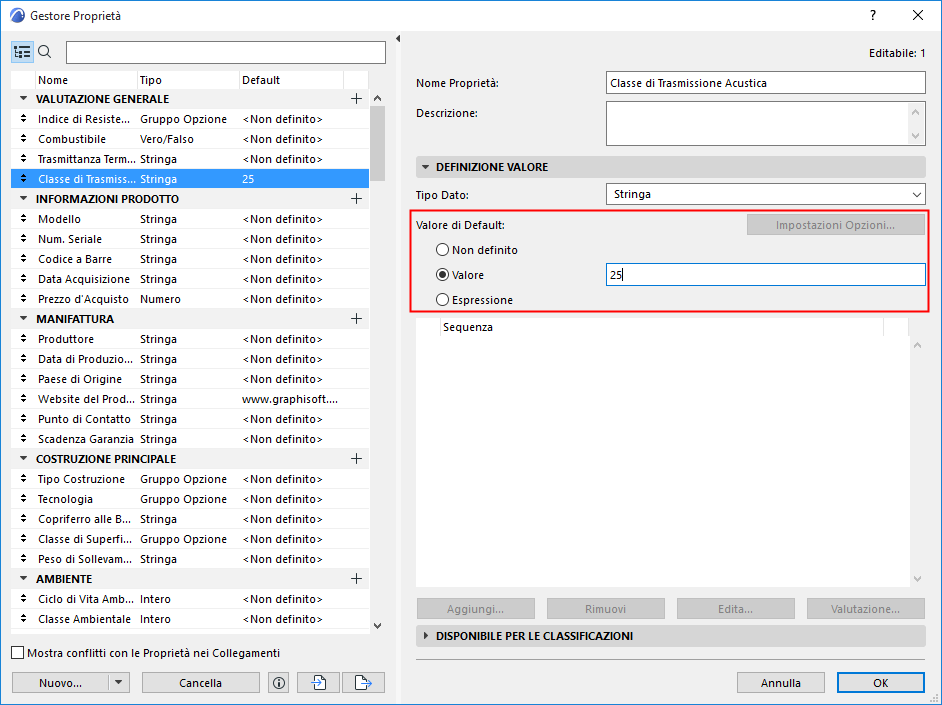The height and width of the screenshot is (705, 942).
Task: Select the Valore radio button
Action: [442, 275]
